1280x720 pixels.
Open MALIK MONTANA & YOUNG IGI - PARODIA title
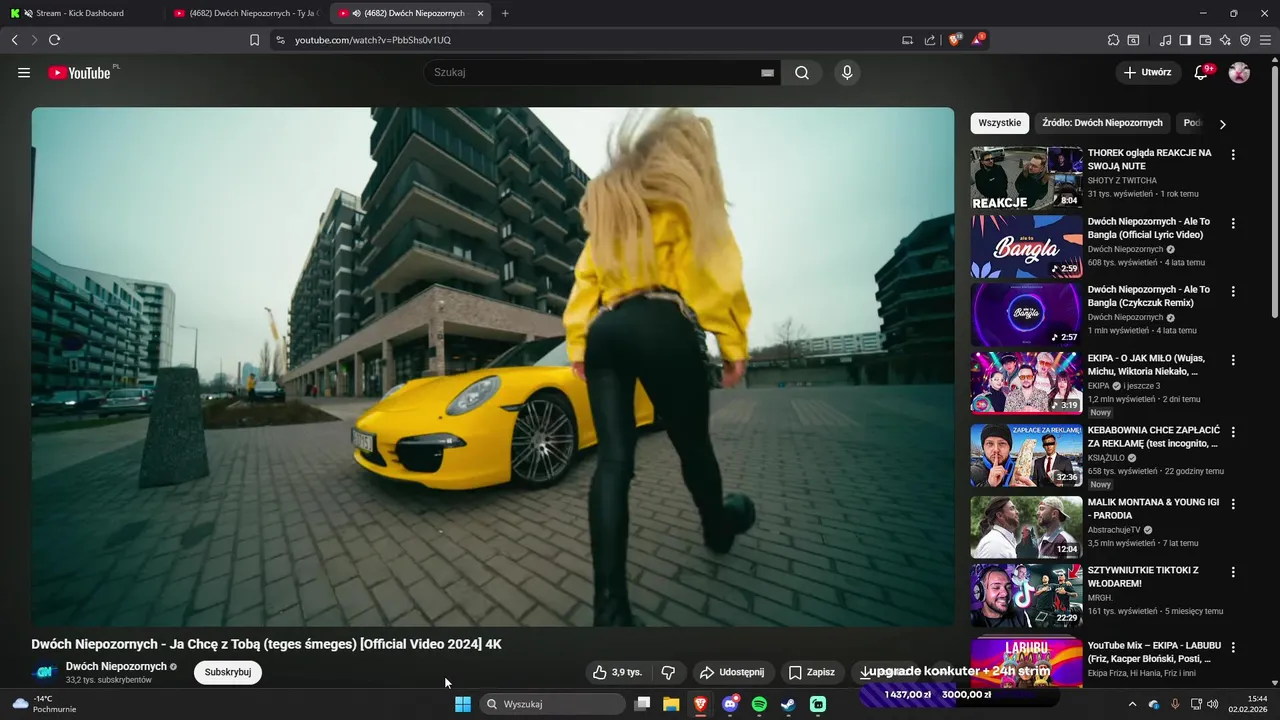(x=1153, y=509)
